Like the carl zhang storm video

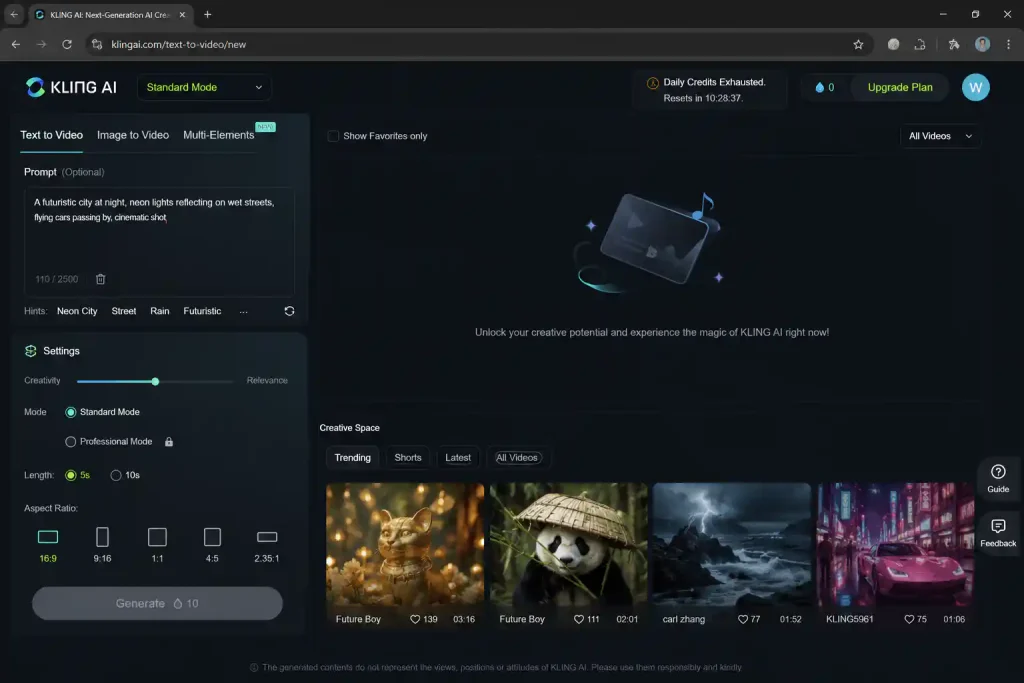pos(743,619)
